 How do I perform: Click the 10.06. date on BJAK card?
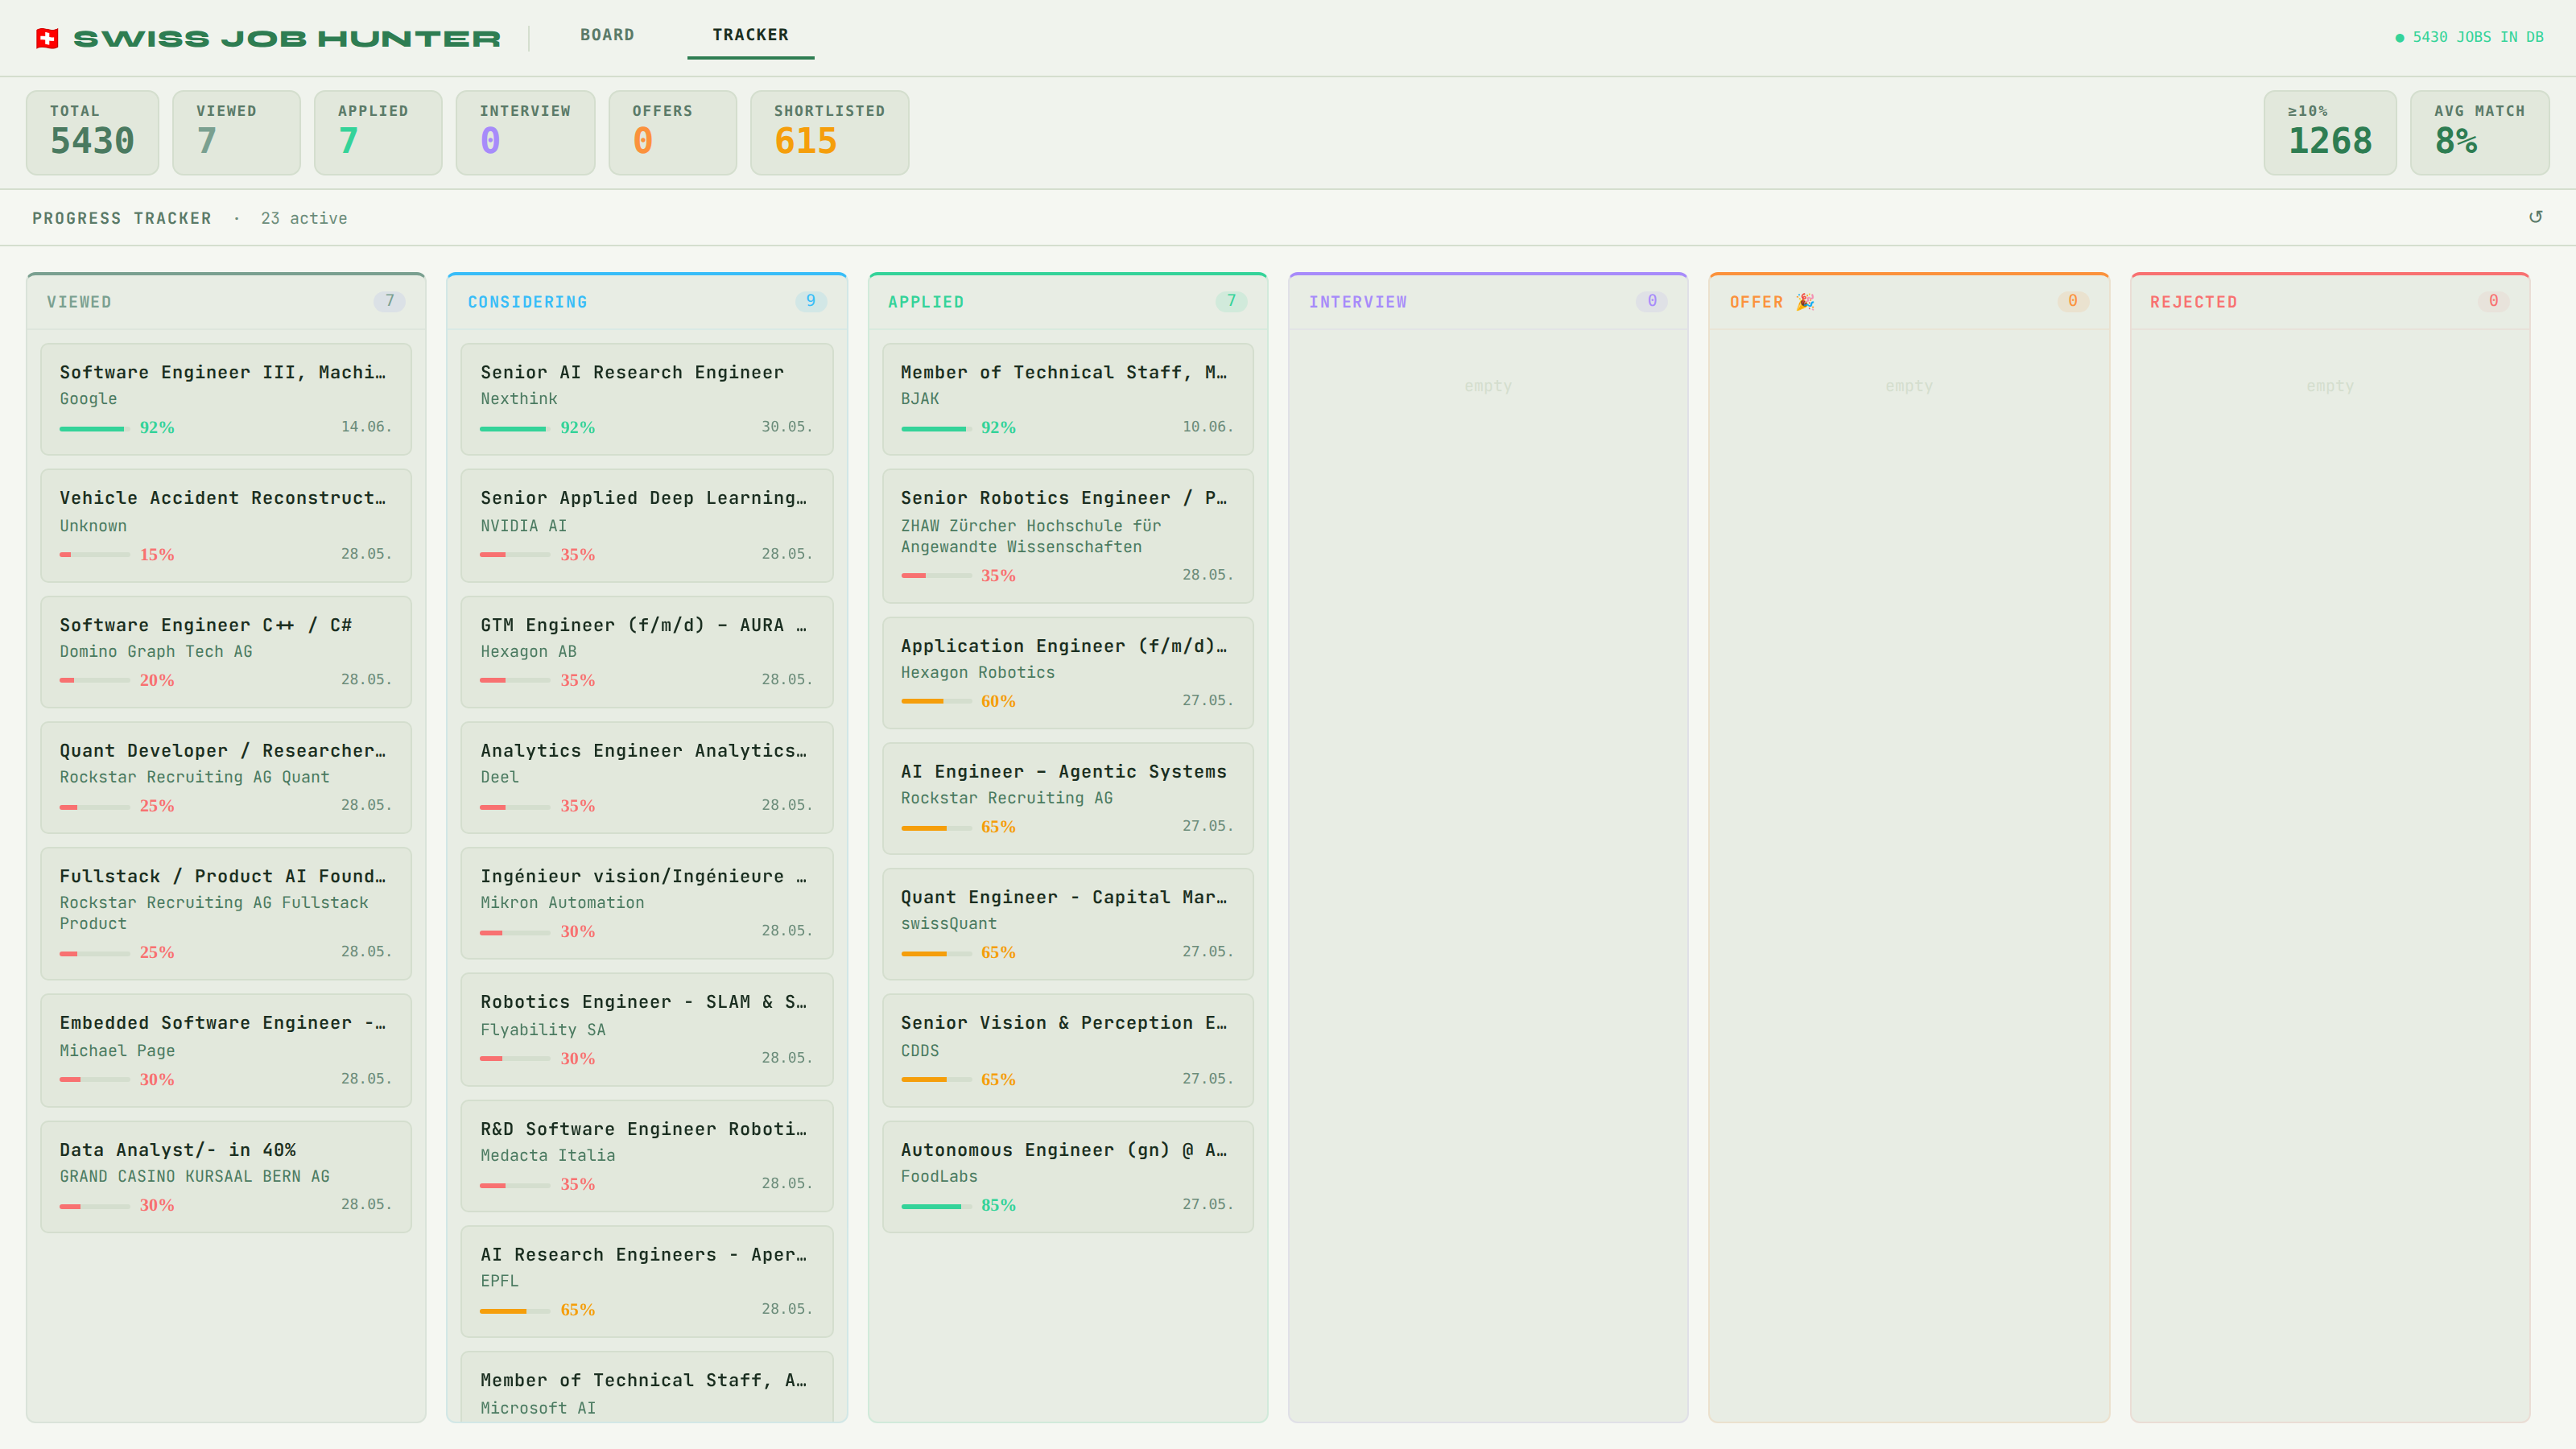pos(1208,427)
